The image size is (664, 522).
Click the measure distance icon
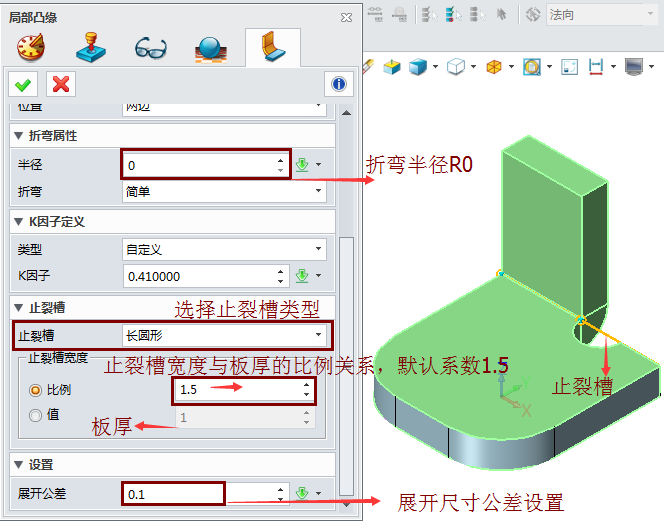click(x=596, y=67)
